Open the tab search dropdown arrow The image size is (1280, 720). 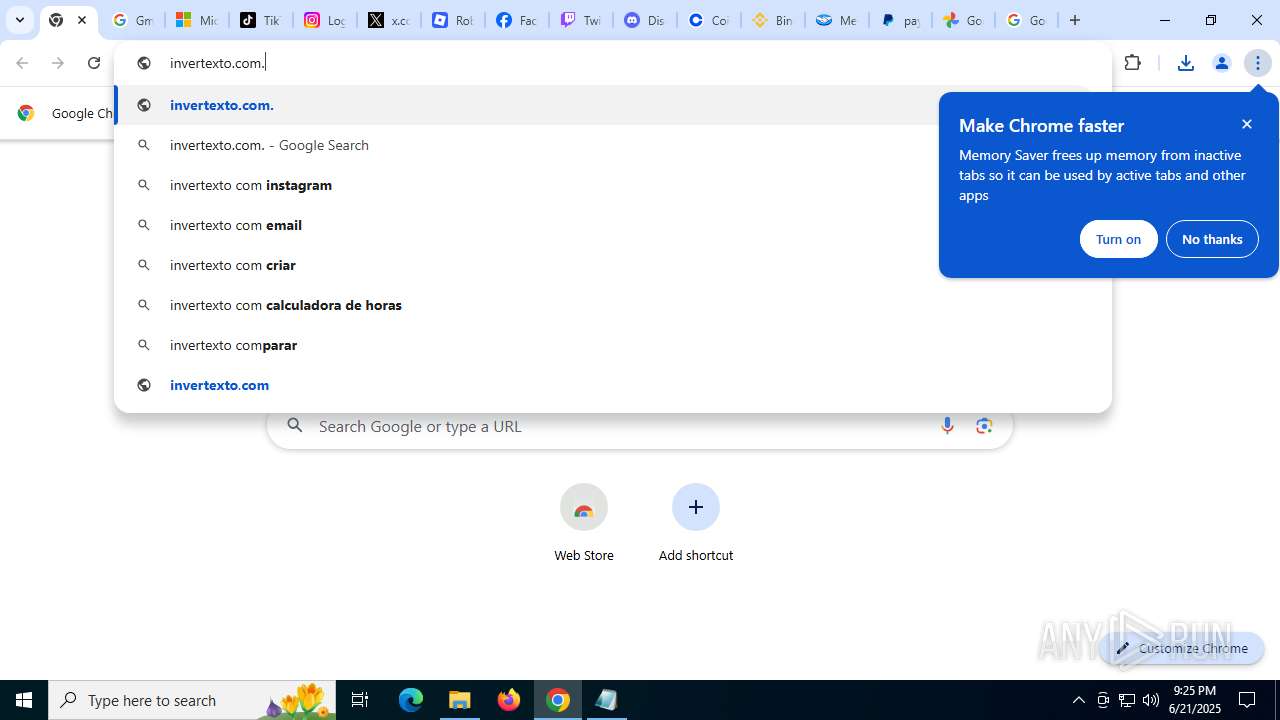pyautogui.click(x=19, y=20)
